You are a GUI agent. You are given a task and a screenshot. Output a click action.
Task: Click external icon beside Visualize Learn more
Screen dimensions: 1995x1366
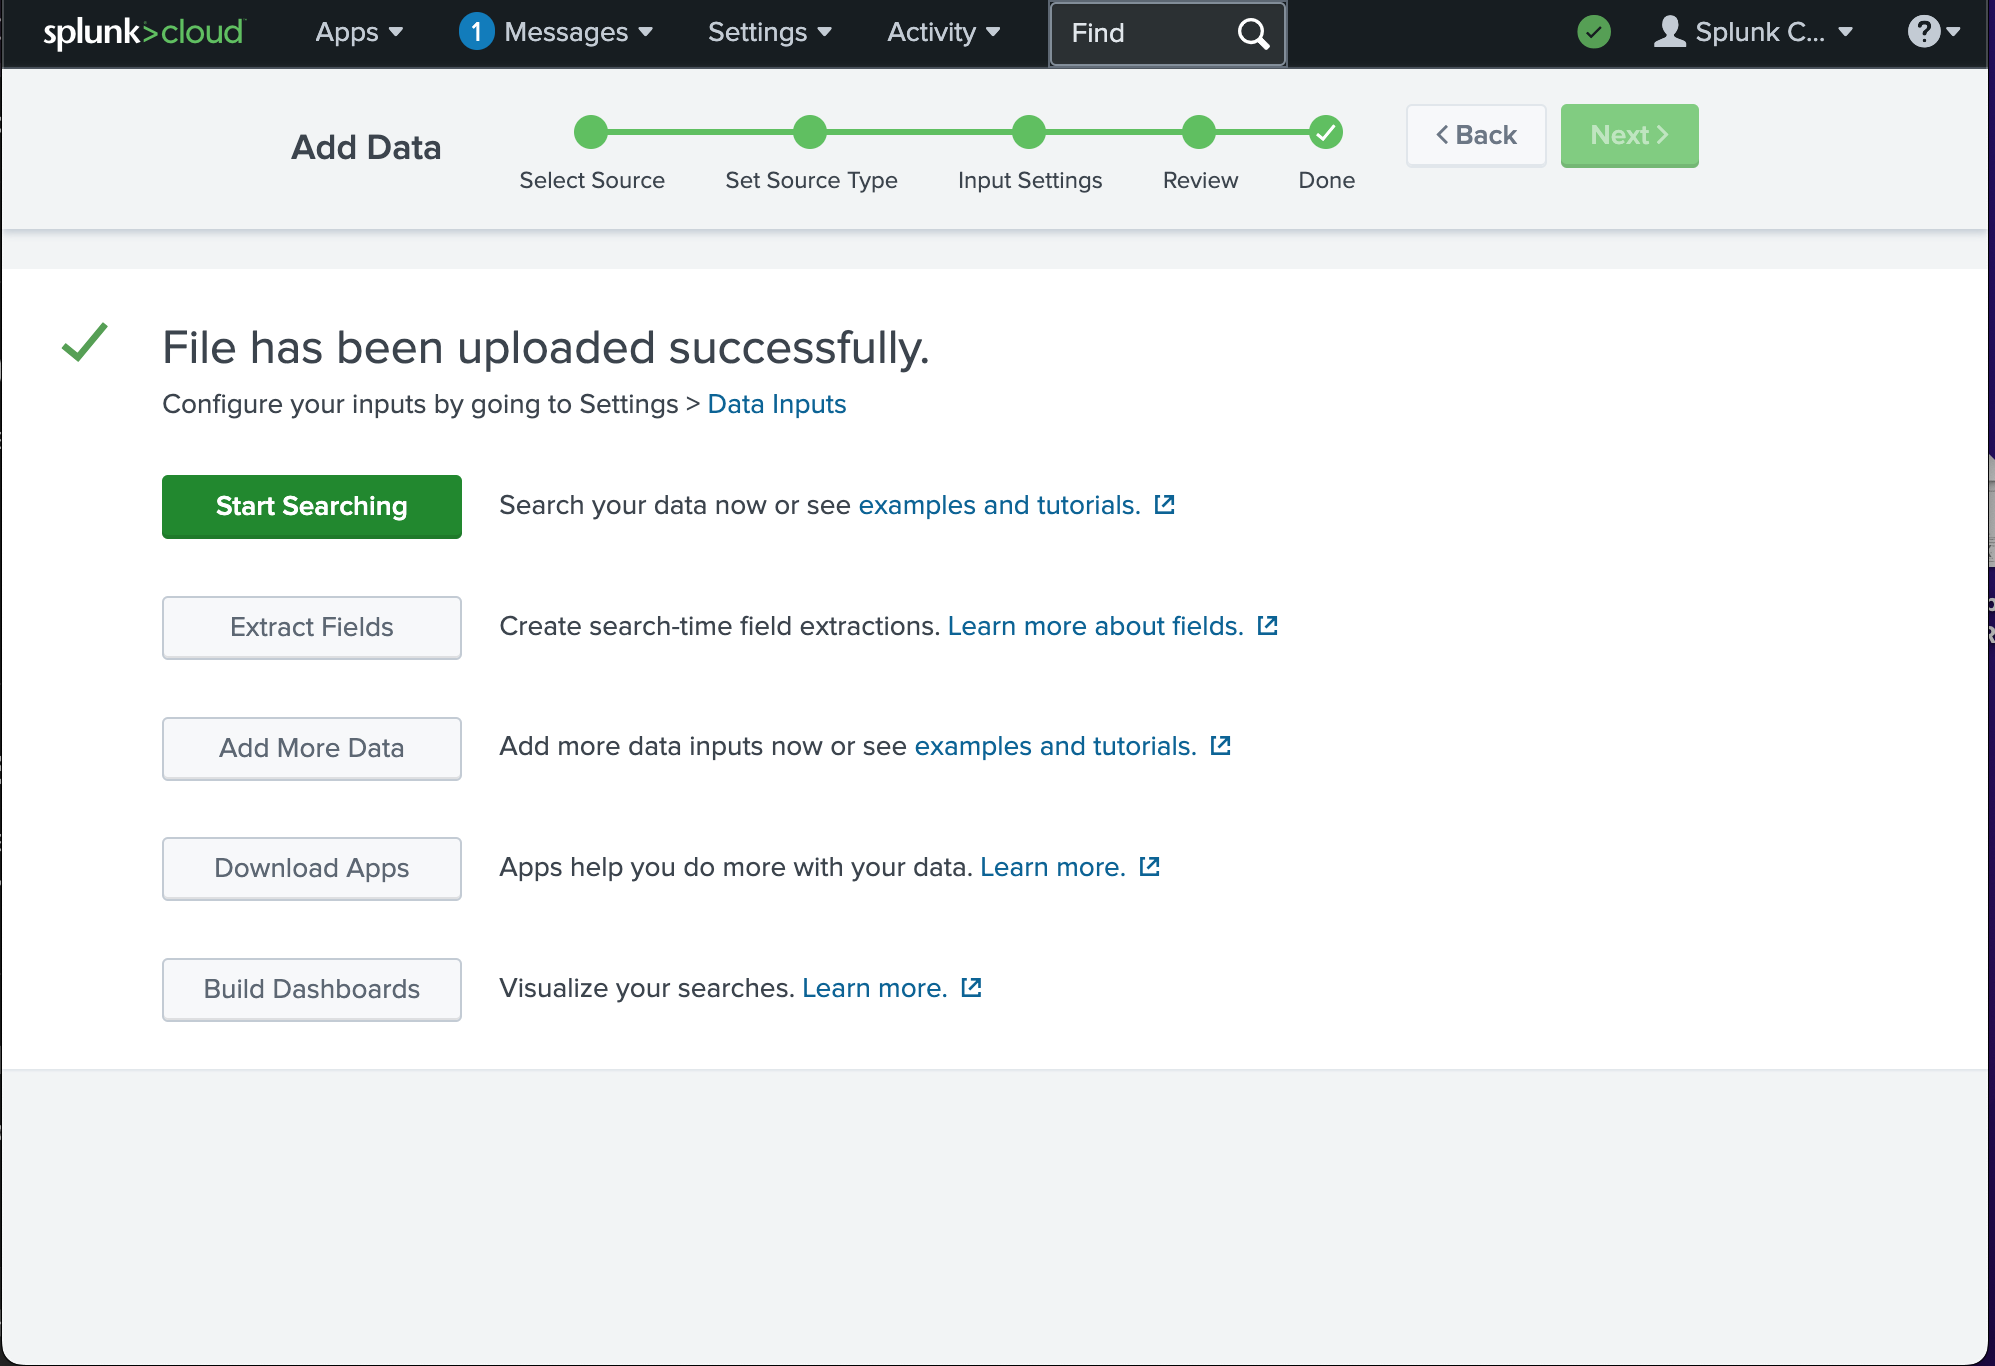[x=971, y=988]
